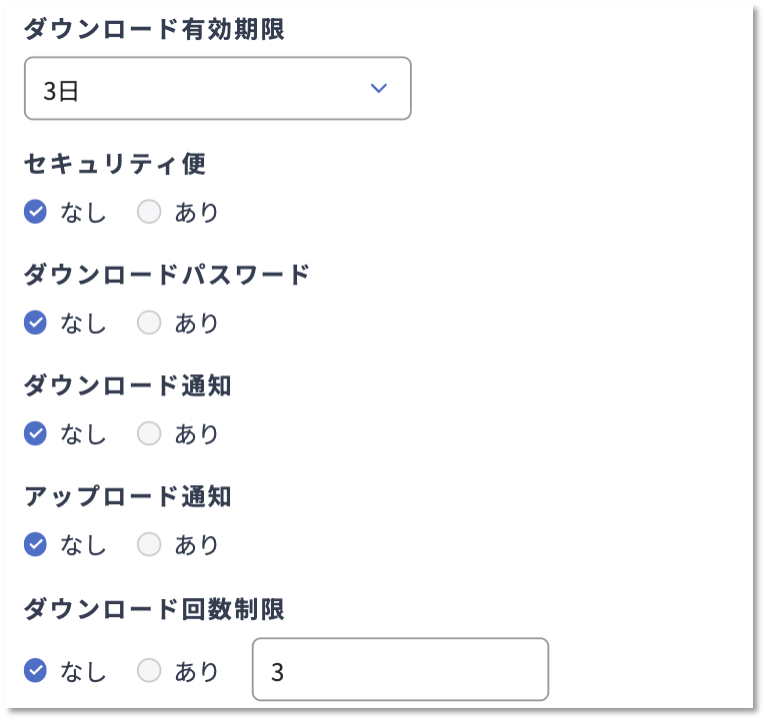The image size is (766, 722).
Task: Select なし radio button for セキュリティ便
Action: (36, 212)
